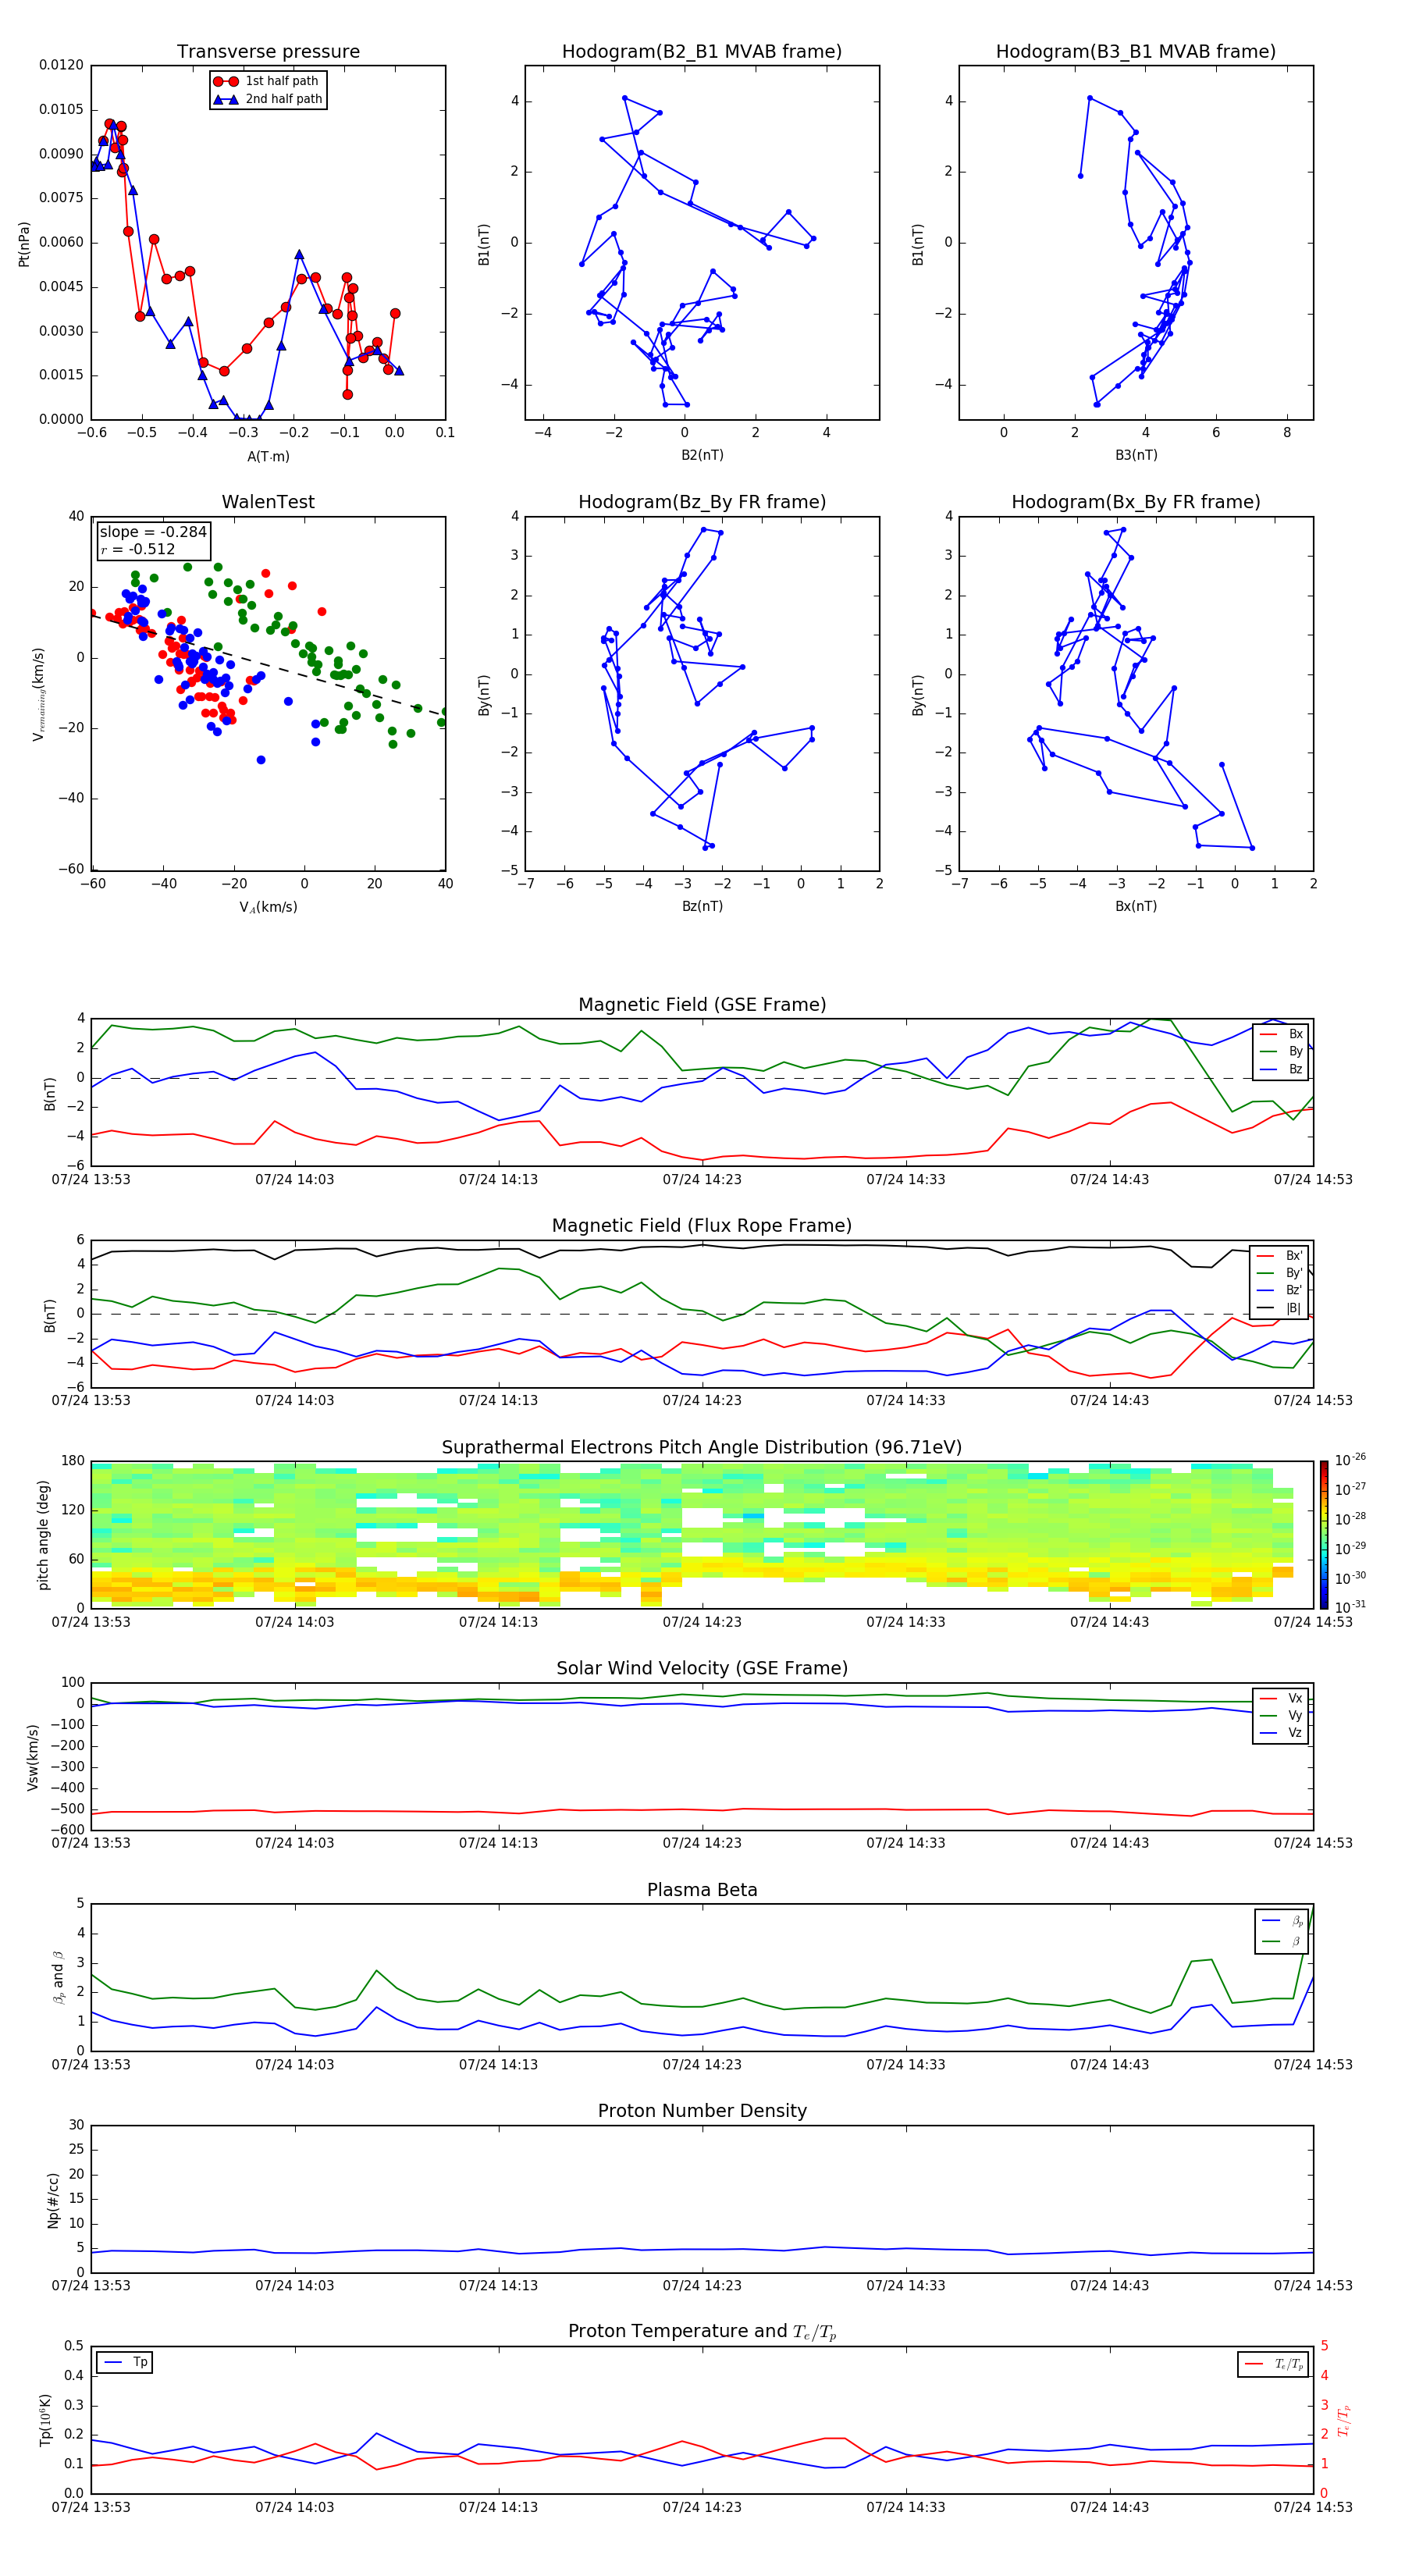Click the 'B2(nT)' x-axis label

click(702, 455)
